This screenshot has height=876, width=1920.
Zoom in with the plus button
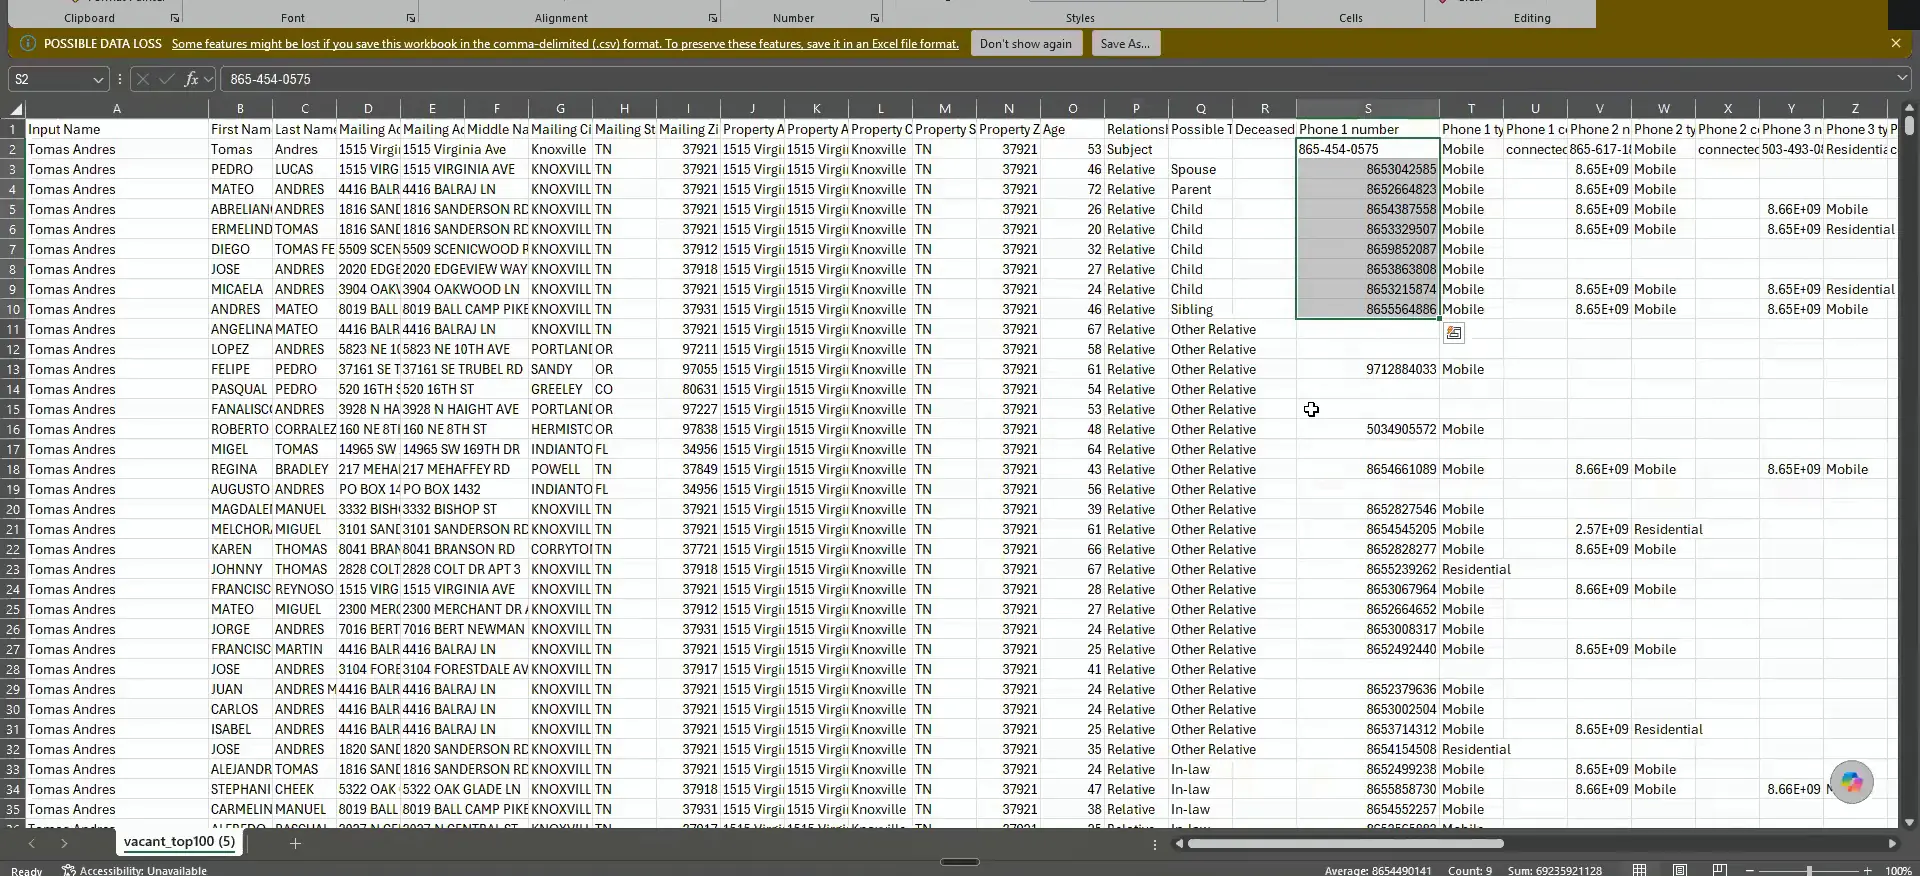pos(1867,871)
